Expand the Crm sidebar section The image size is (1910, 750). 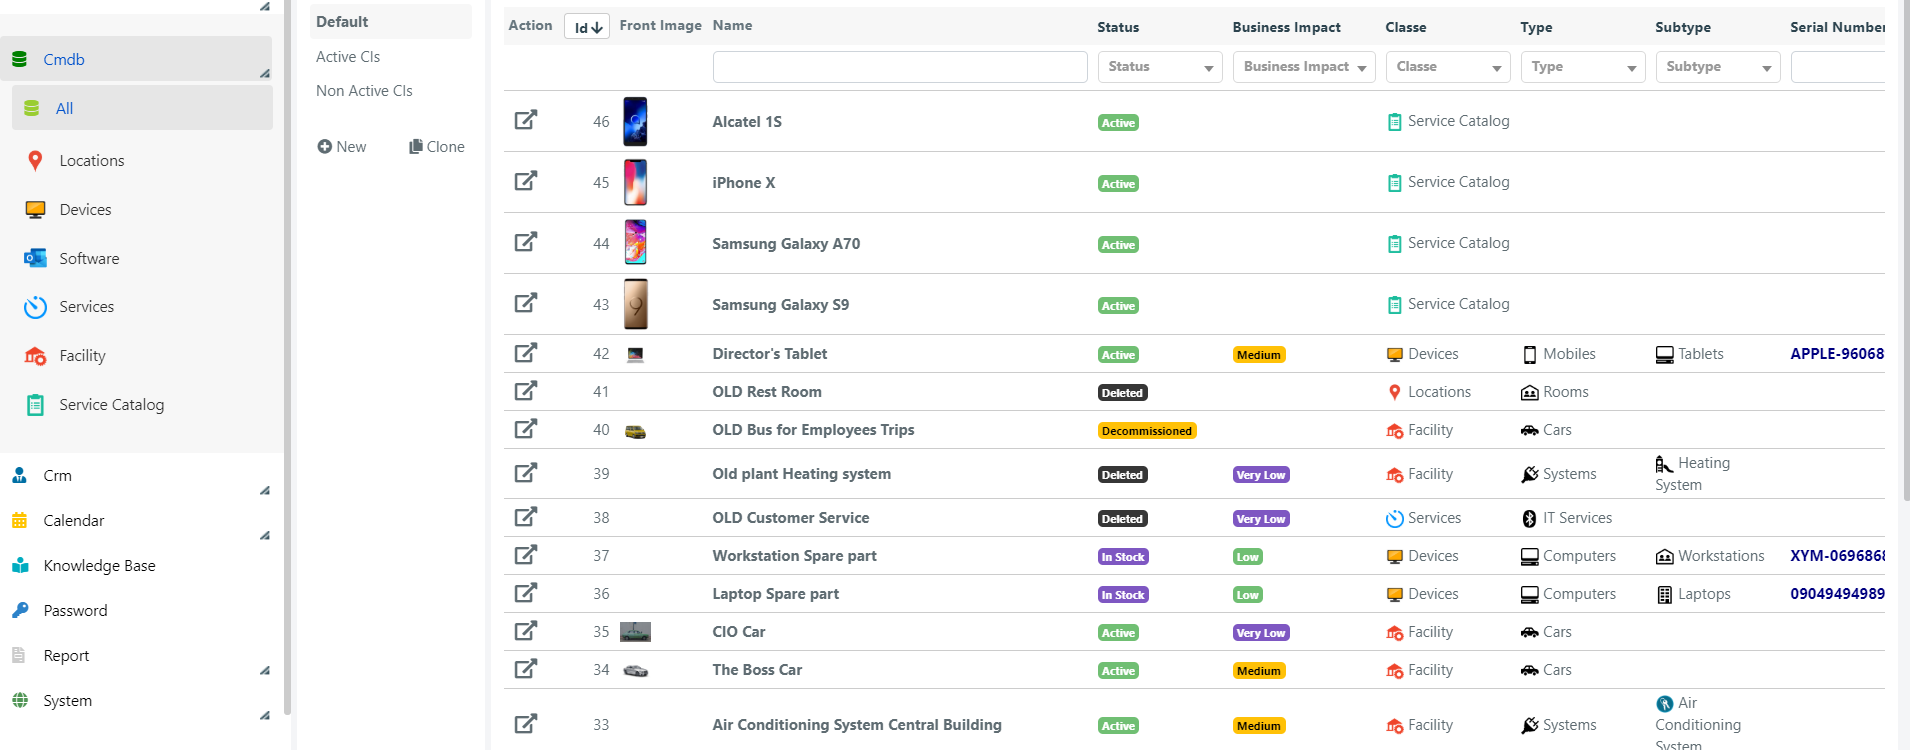[x=264, y=490]
